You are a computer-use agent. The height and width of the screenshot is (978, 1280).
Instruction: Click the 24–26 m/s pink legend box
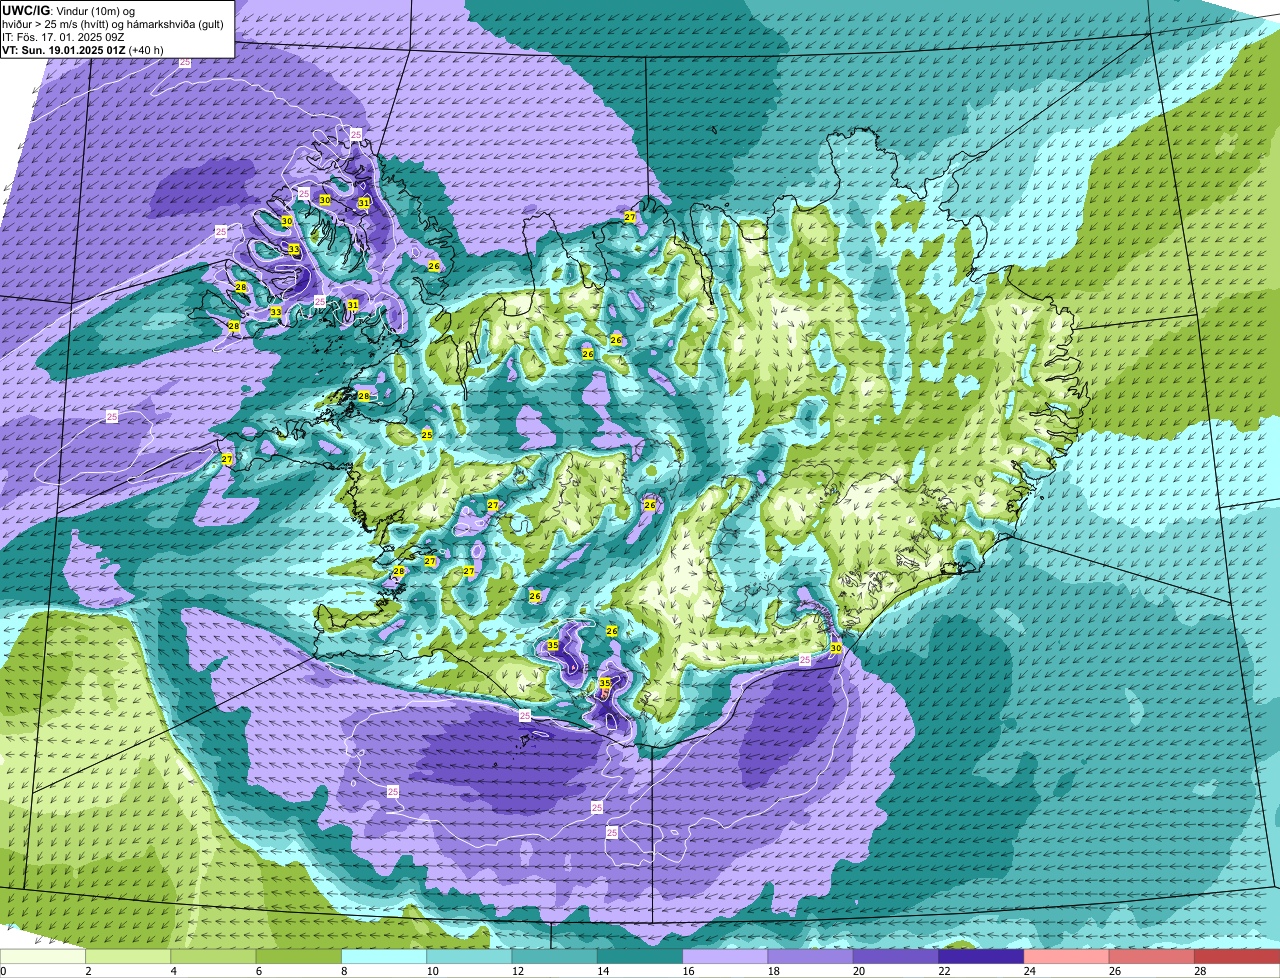1067,957
